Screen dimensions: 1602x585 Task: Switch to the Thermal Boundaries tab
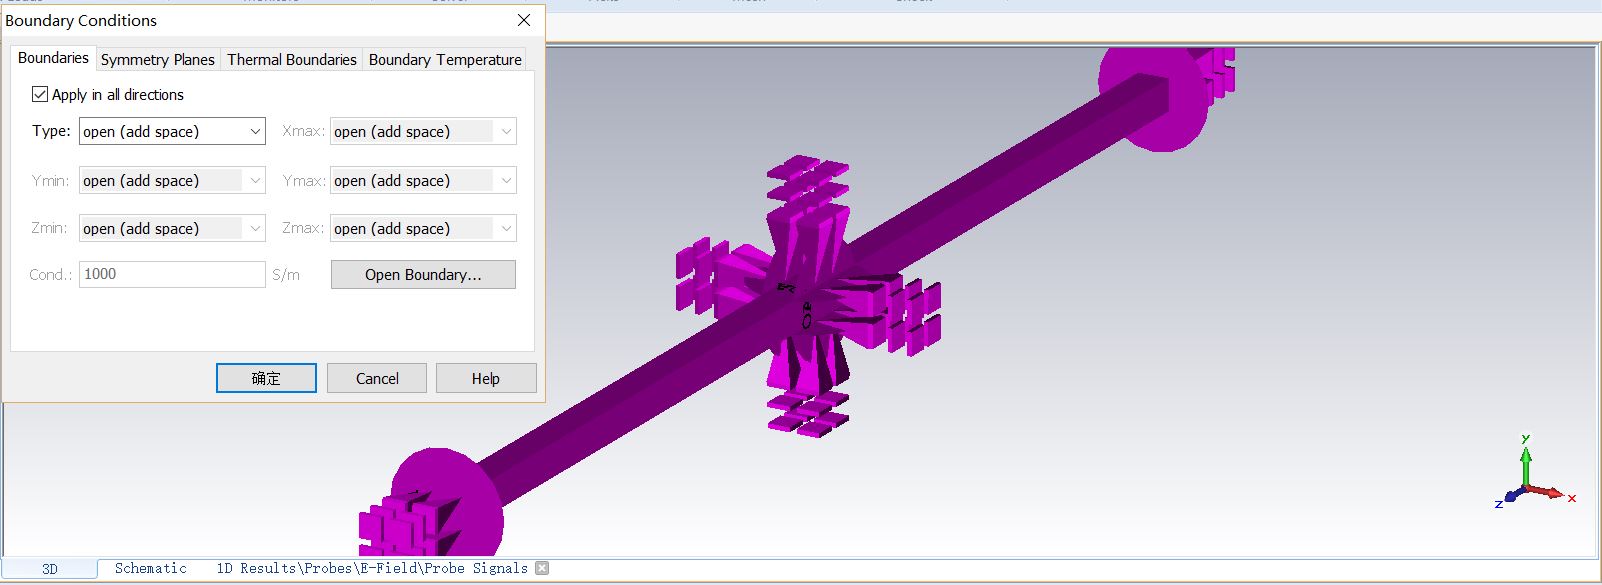[292, 59]
